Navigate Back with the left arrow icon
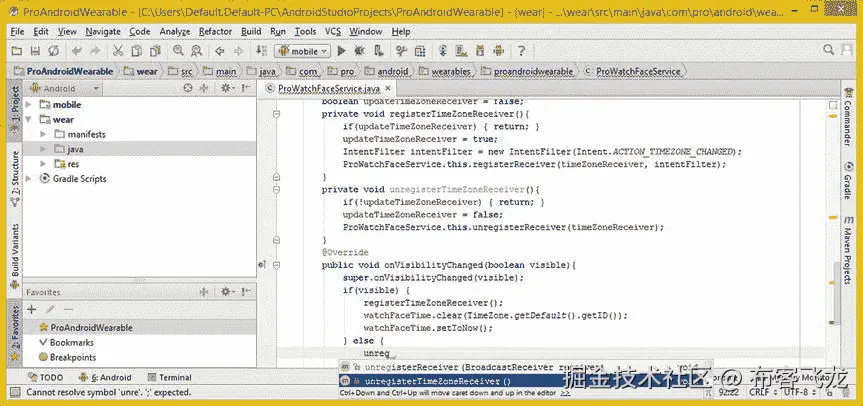This screenshot has height=406, width=863. tap(220, 51)
